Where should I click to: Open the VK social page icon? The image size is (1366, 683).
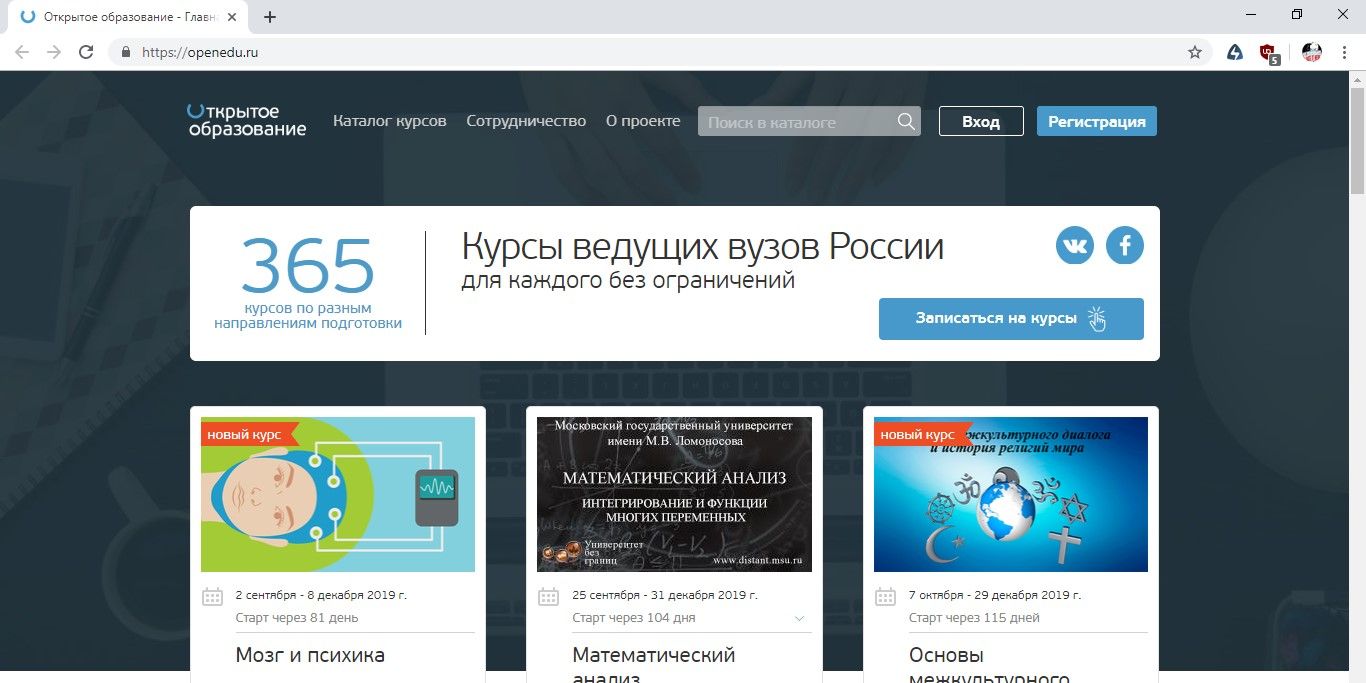click(1075, 245)
